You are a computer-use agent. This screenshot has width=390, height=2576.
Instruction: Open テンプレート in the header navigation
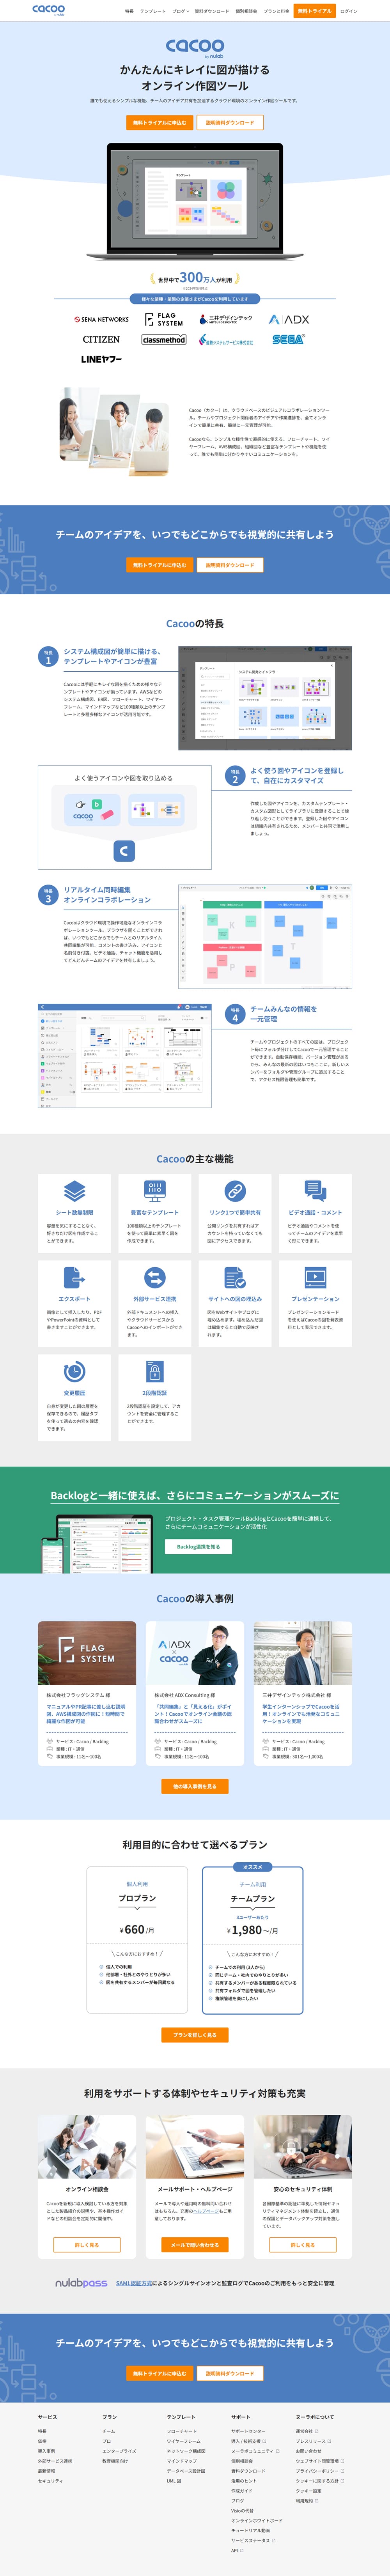[153, 11]
